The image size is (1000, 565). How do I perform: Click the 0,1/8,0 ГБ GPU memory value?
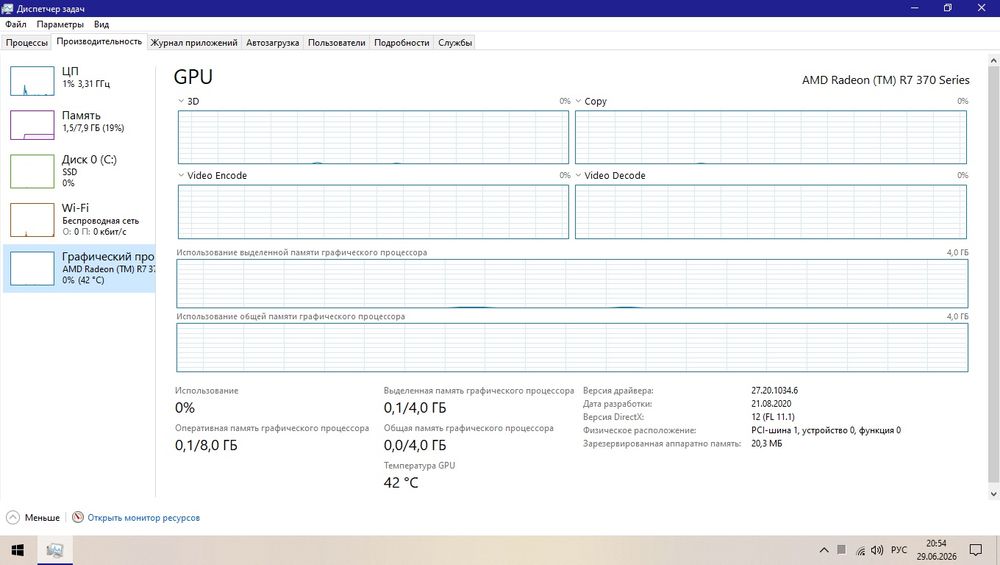tap(206, 445)
